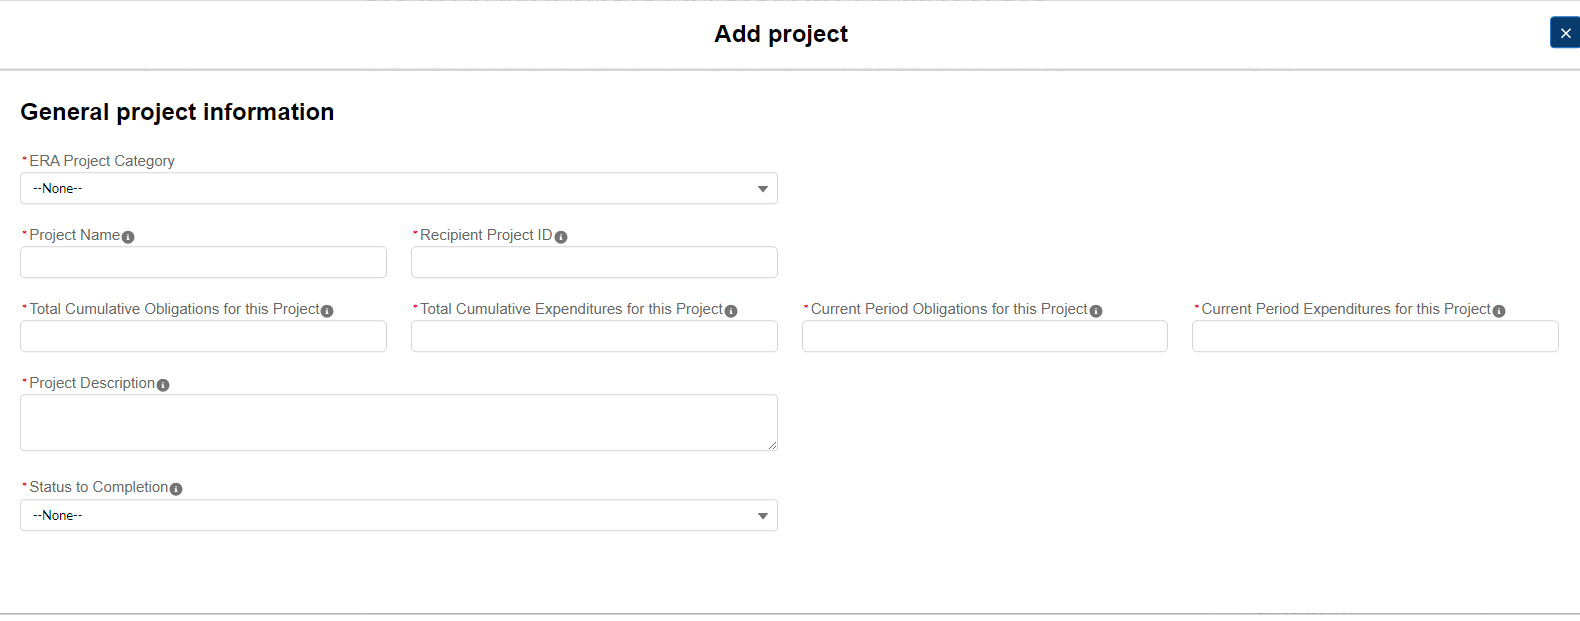The width and height of the screenshot is (1580, 621).
Task: Click info icon beside Recipient Project ID
Action: point(561,237)
